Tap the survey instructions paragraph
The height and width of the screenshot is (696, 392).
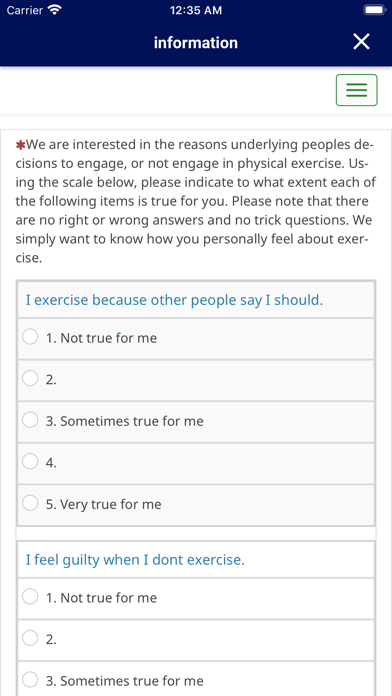pyautogui.click(x=196, y=201)
